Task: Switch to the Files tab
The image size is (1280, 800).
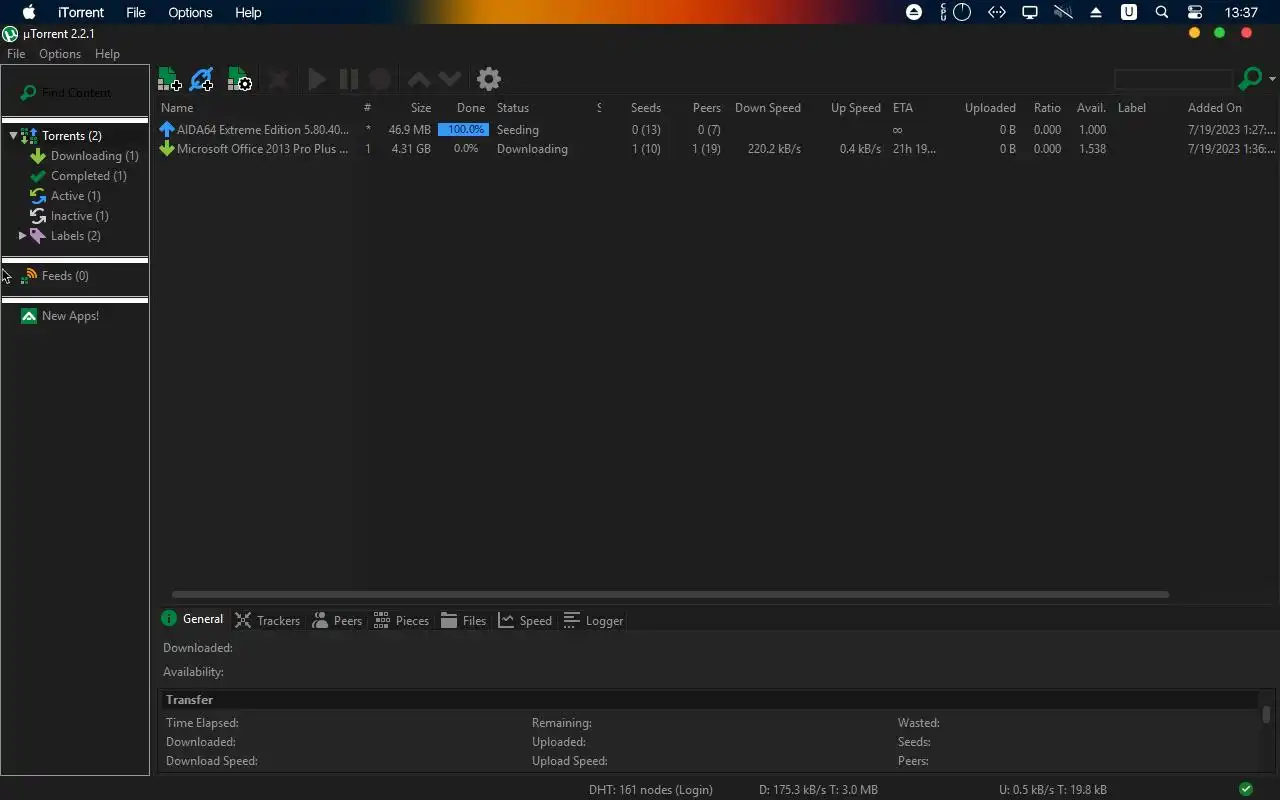Action: (x=463, y=621)
